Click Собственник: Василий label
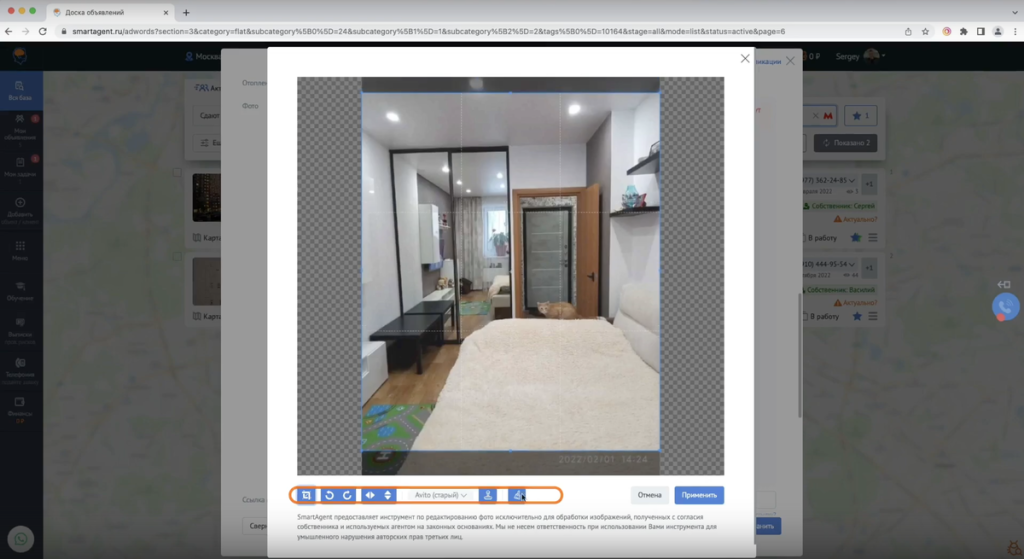Image resolution: width=1024 pixels, height=559 pixels. point(839,289)
